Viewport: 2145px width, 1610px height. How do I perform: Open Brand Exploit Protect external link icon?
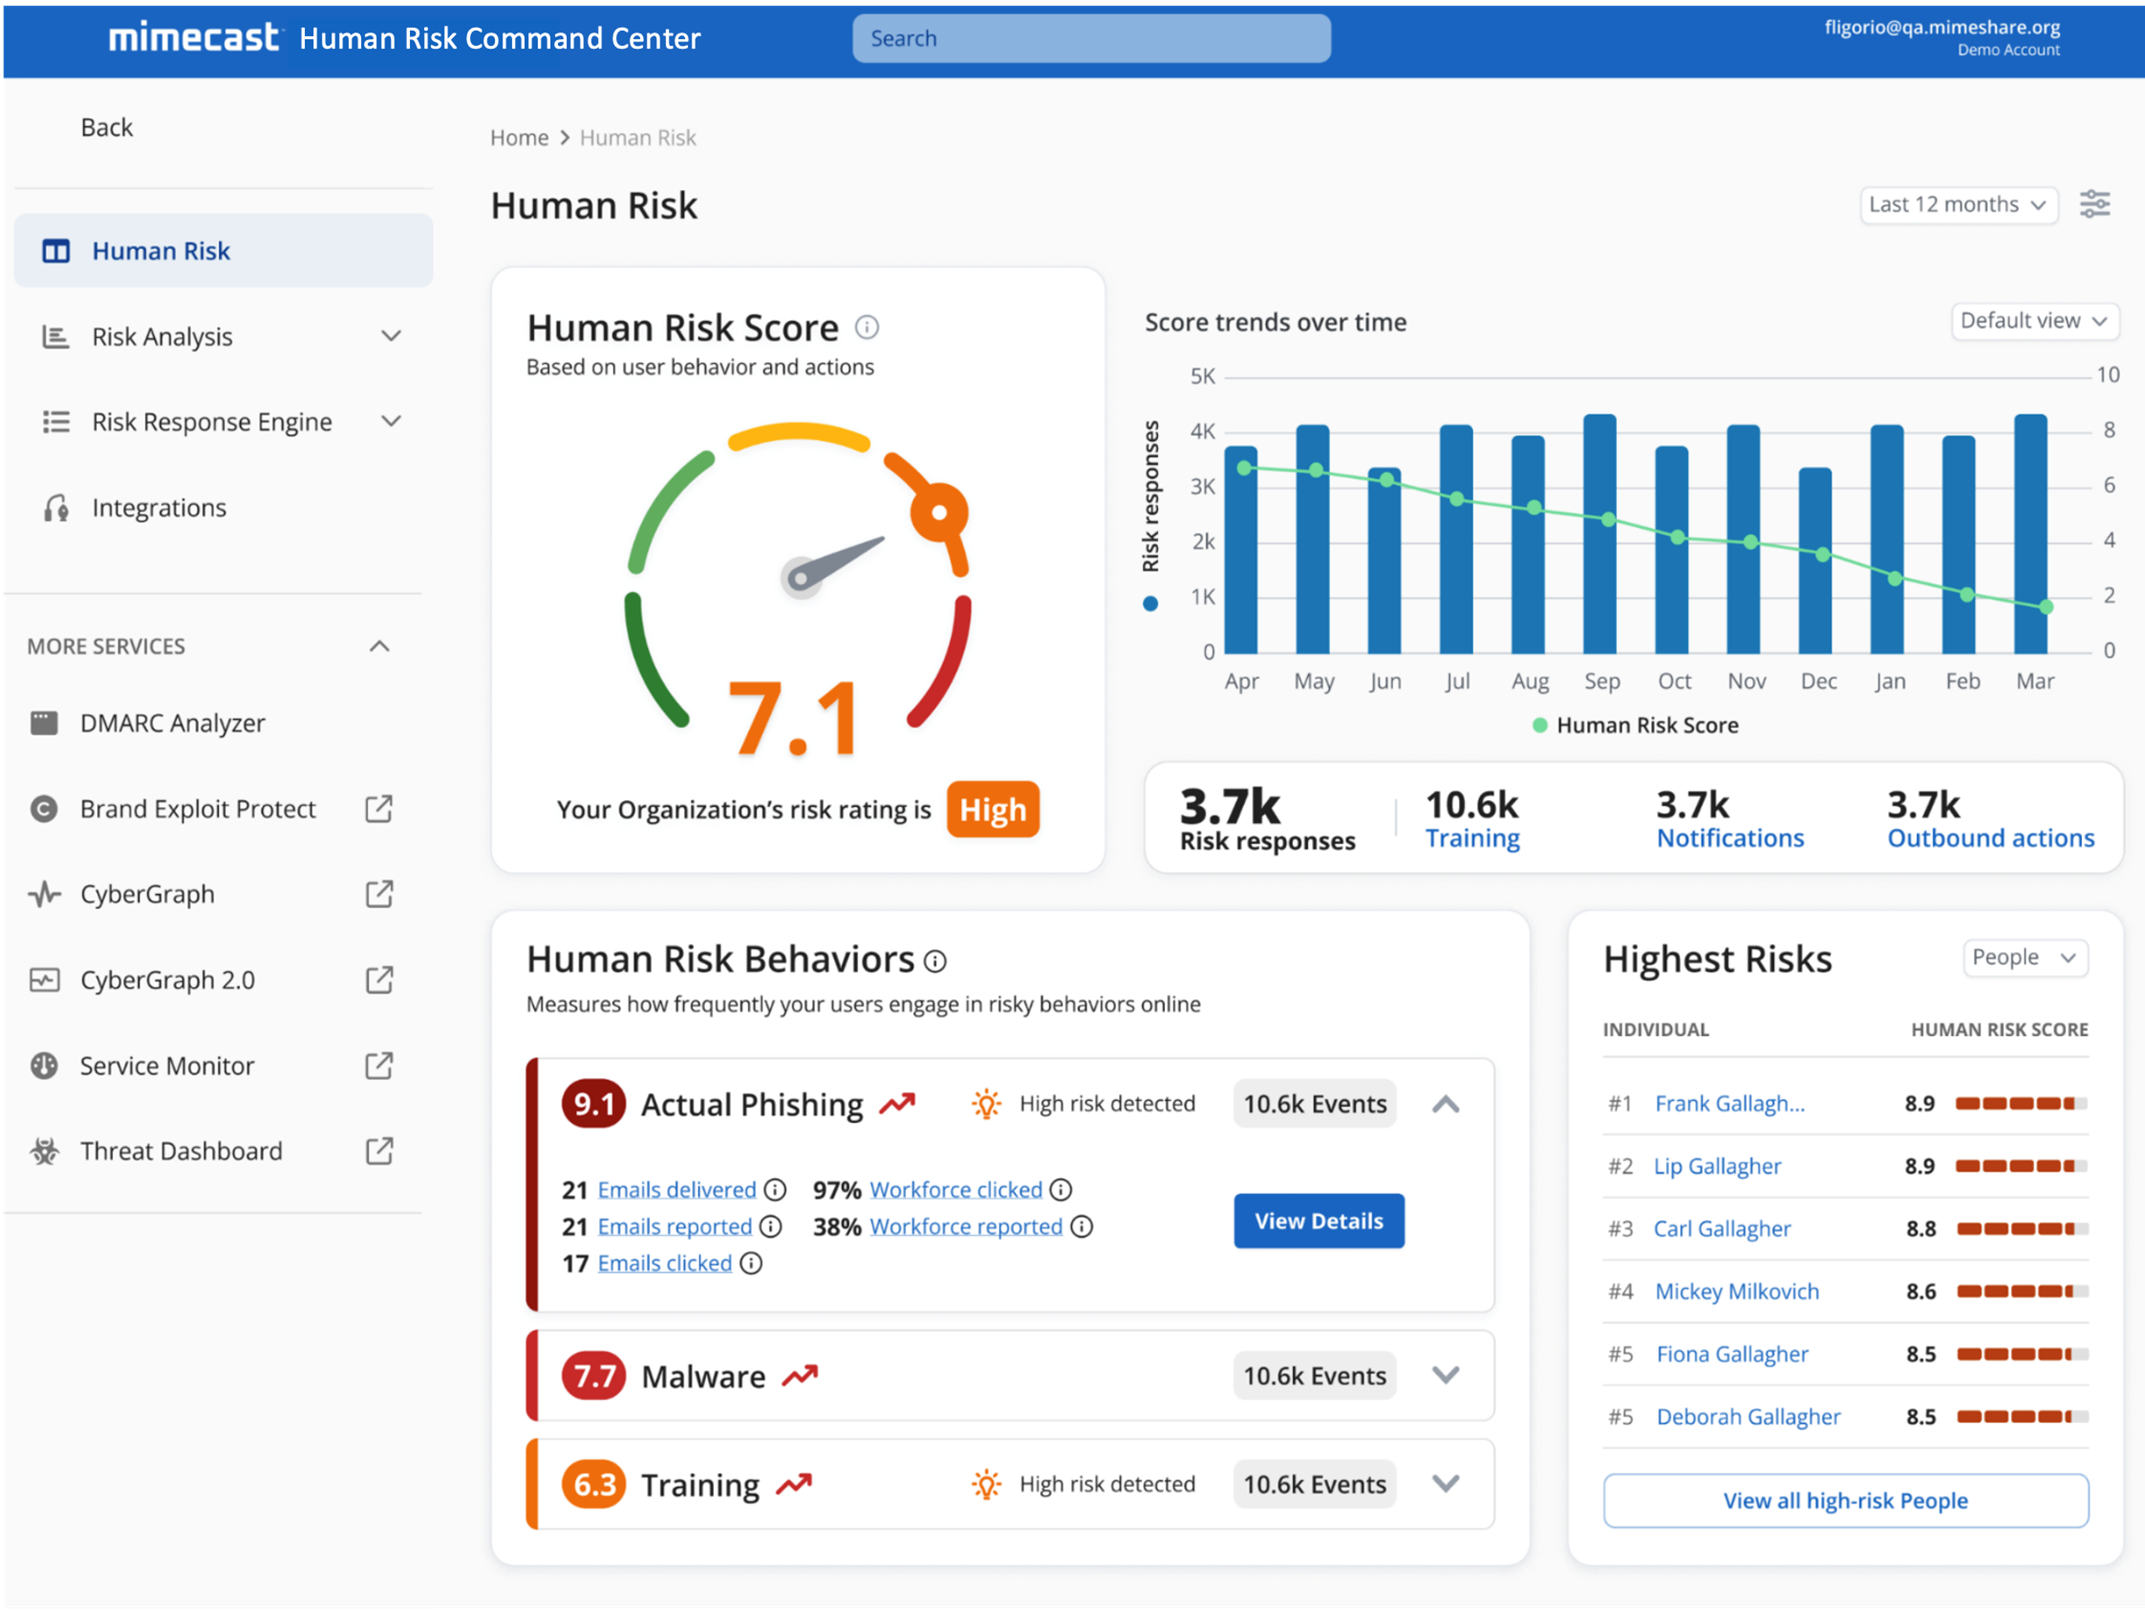pyautogui.click(x=379, y=808)
